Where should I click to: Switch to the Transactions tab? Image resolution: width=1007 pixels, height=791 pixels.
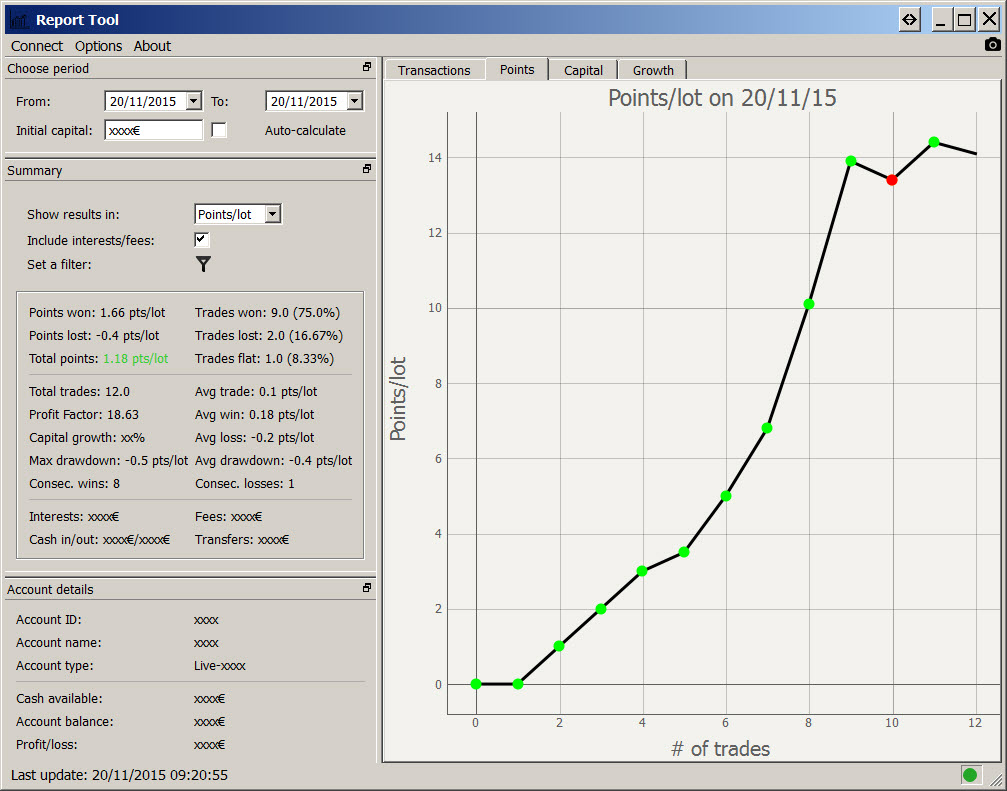[x=434, y=70]
